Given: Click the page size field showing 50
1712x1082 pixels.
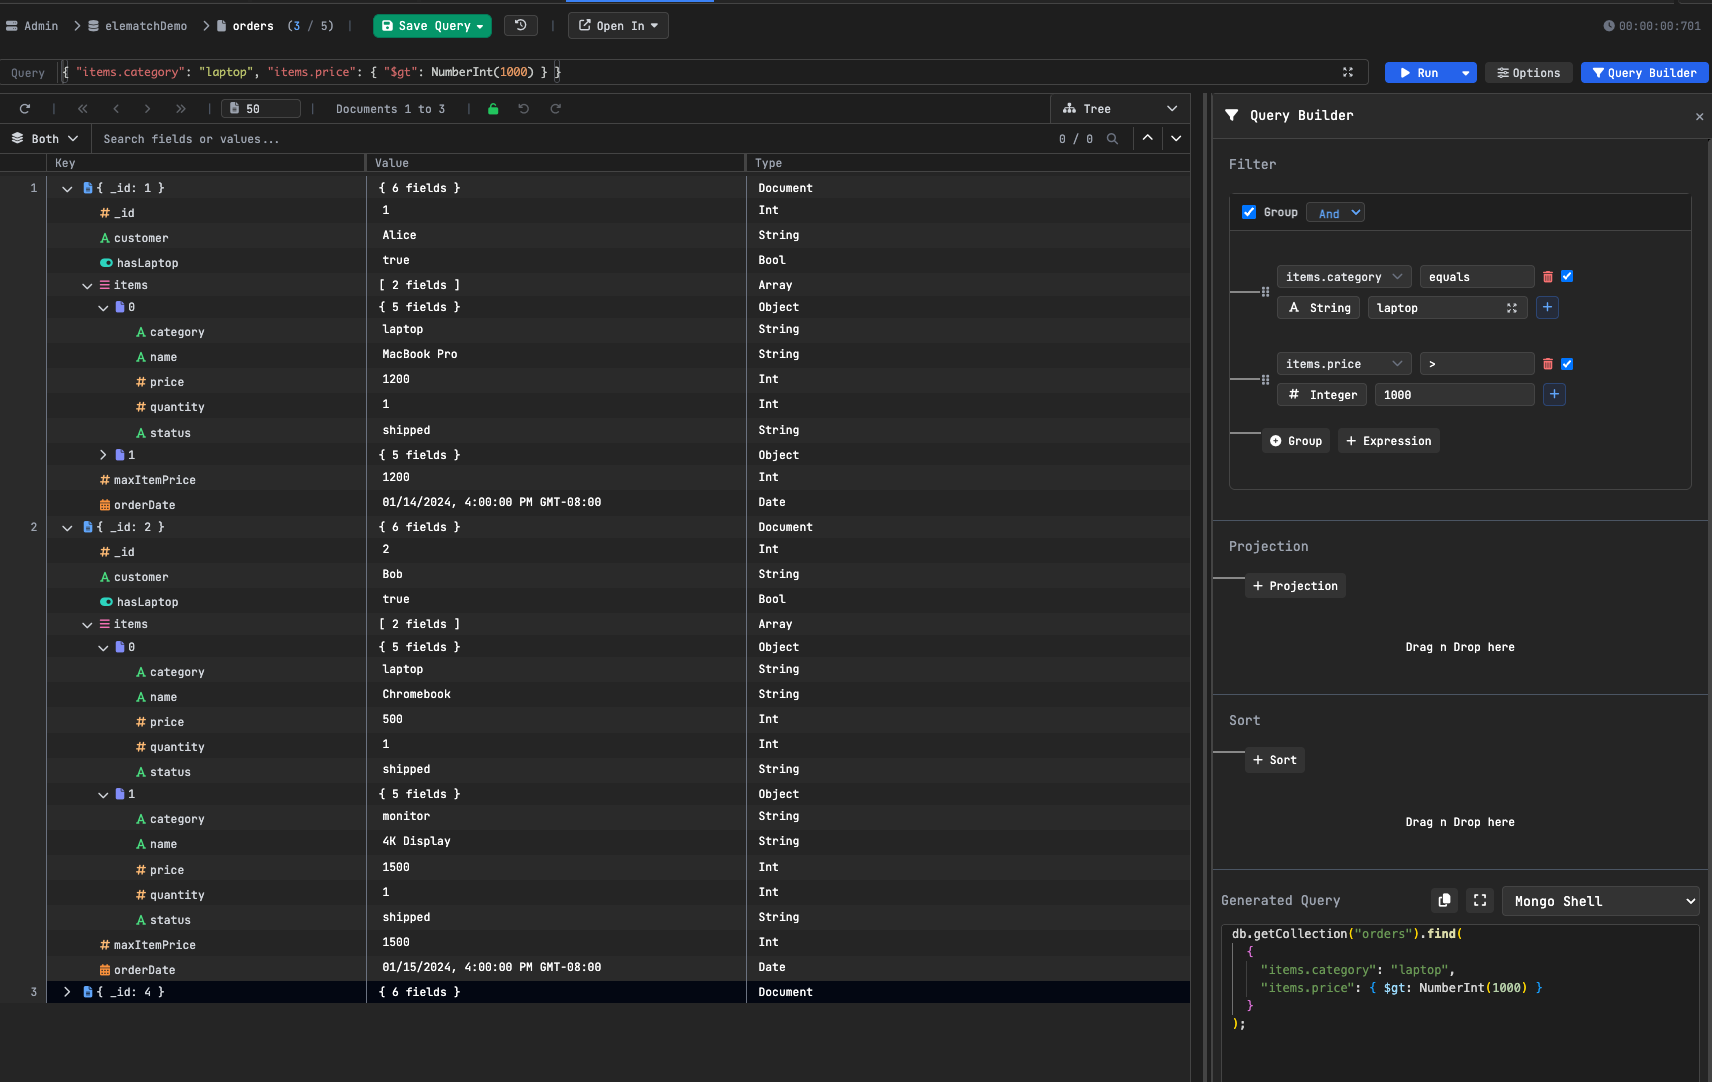Looking at the screenshot, I should point(262,109).
